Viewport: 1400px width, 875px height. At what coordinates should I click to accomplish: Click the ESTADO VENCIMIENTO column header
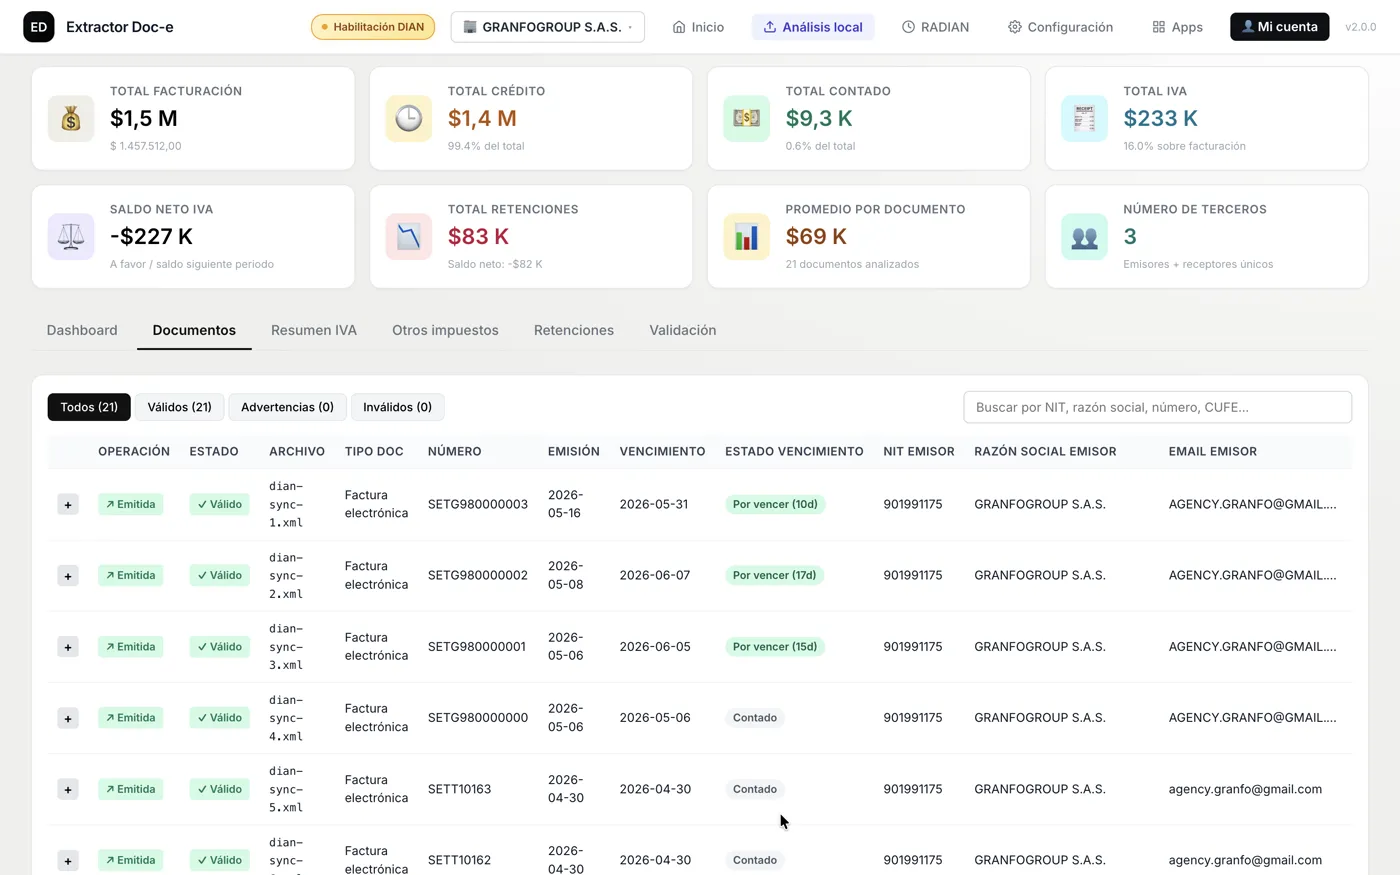(x=794, y=451)
